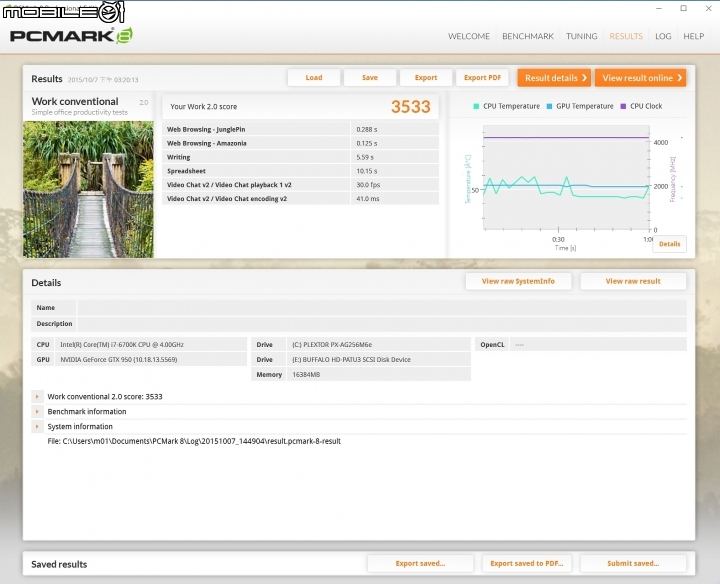Open the LOG tab

click(663, 36)
